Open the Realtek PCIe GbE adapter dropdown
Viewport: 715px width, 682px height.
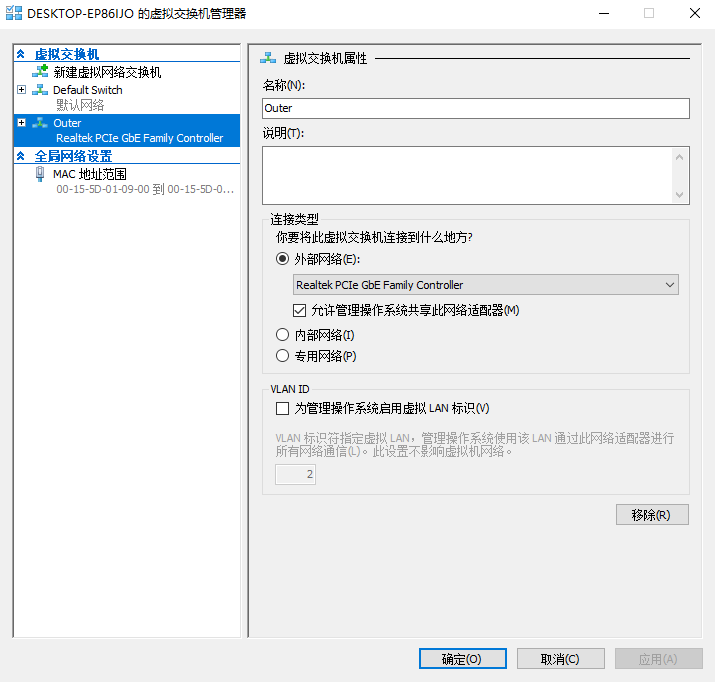486,284
